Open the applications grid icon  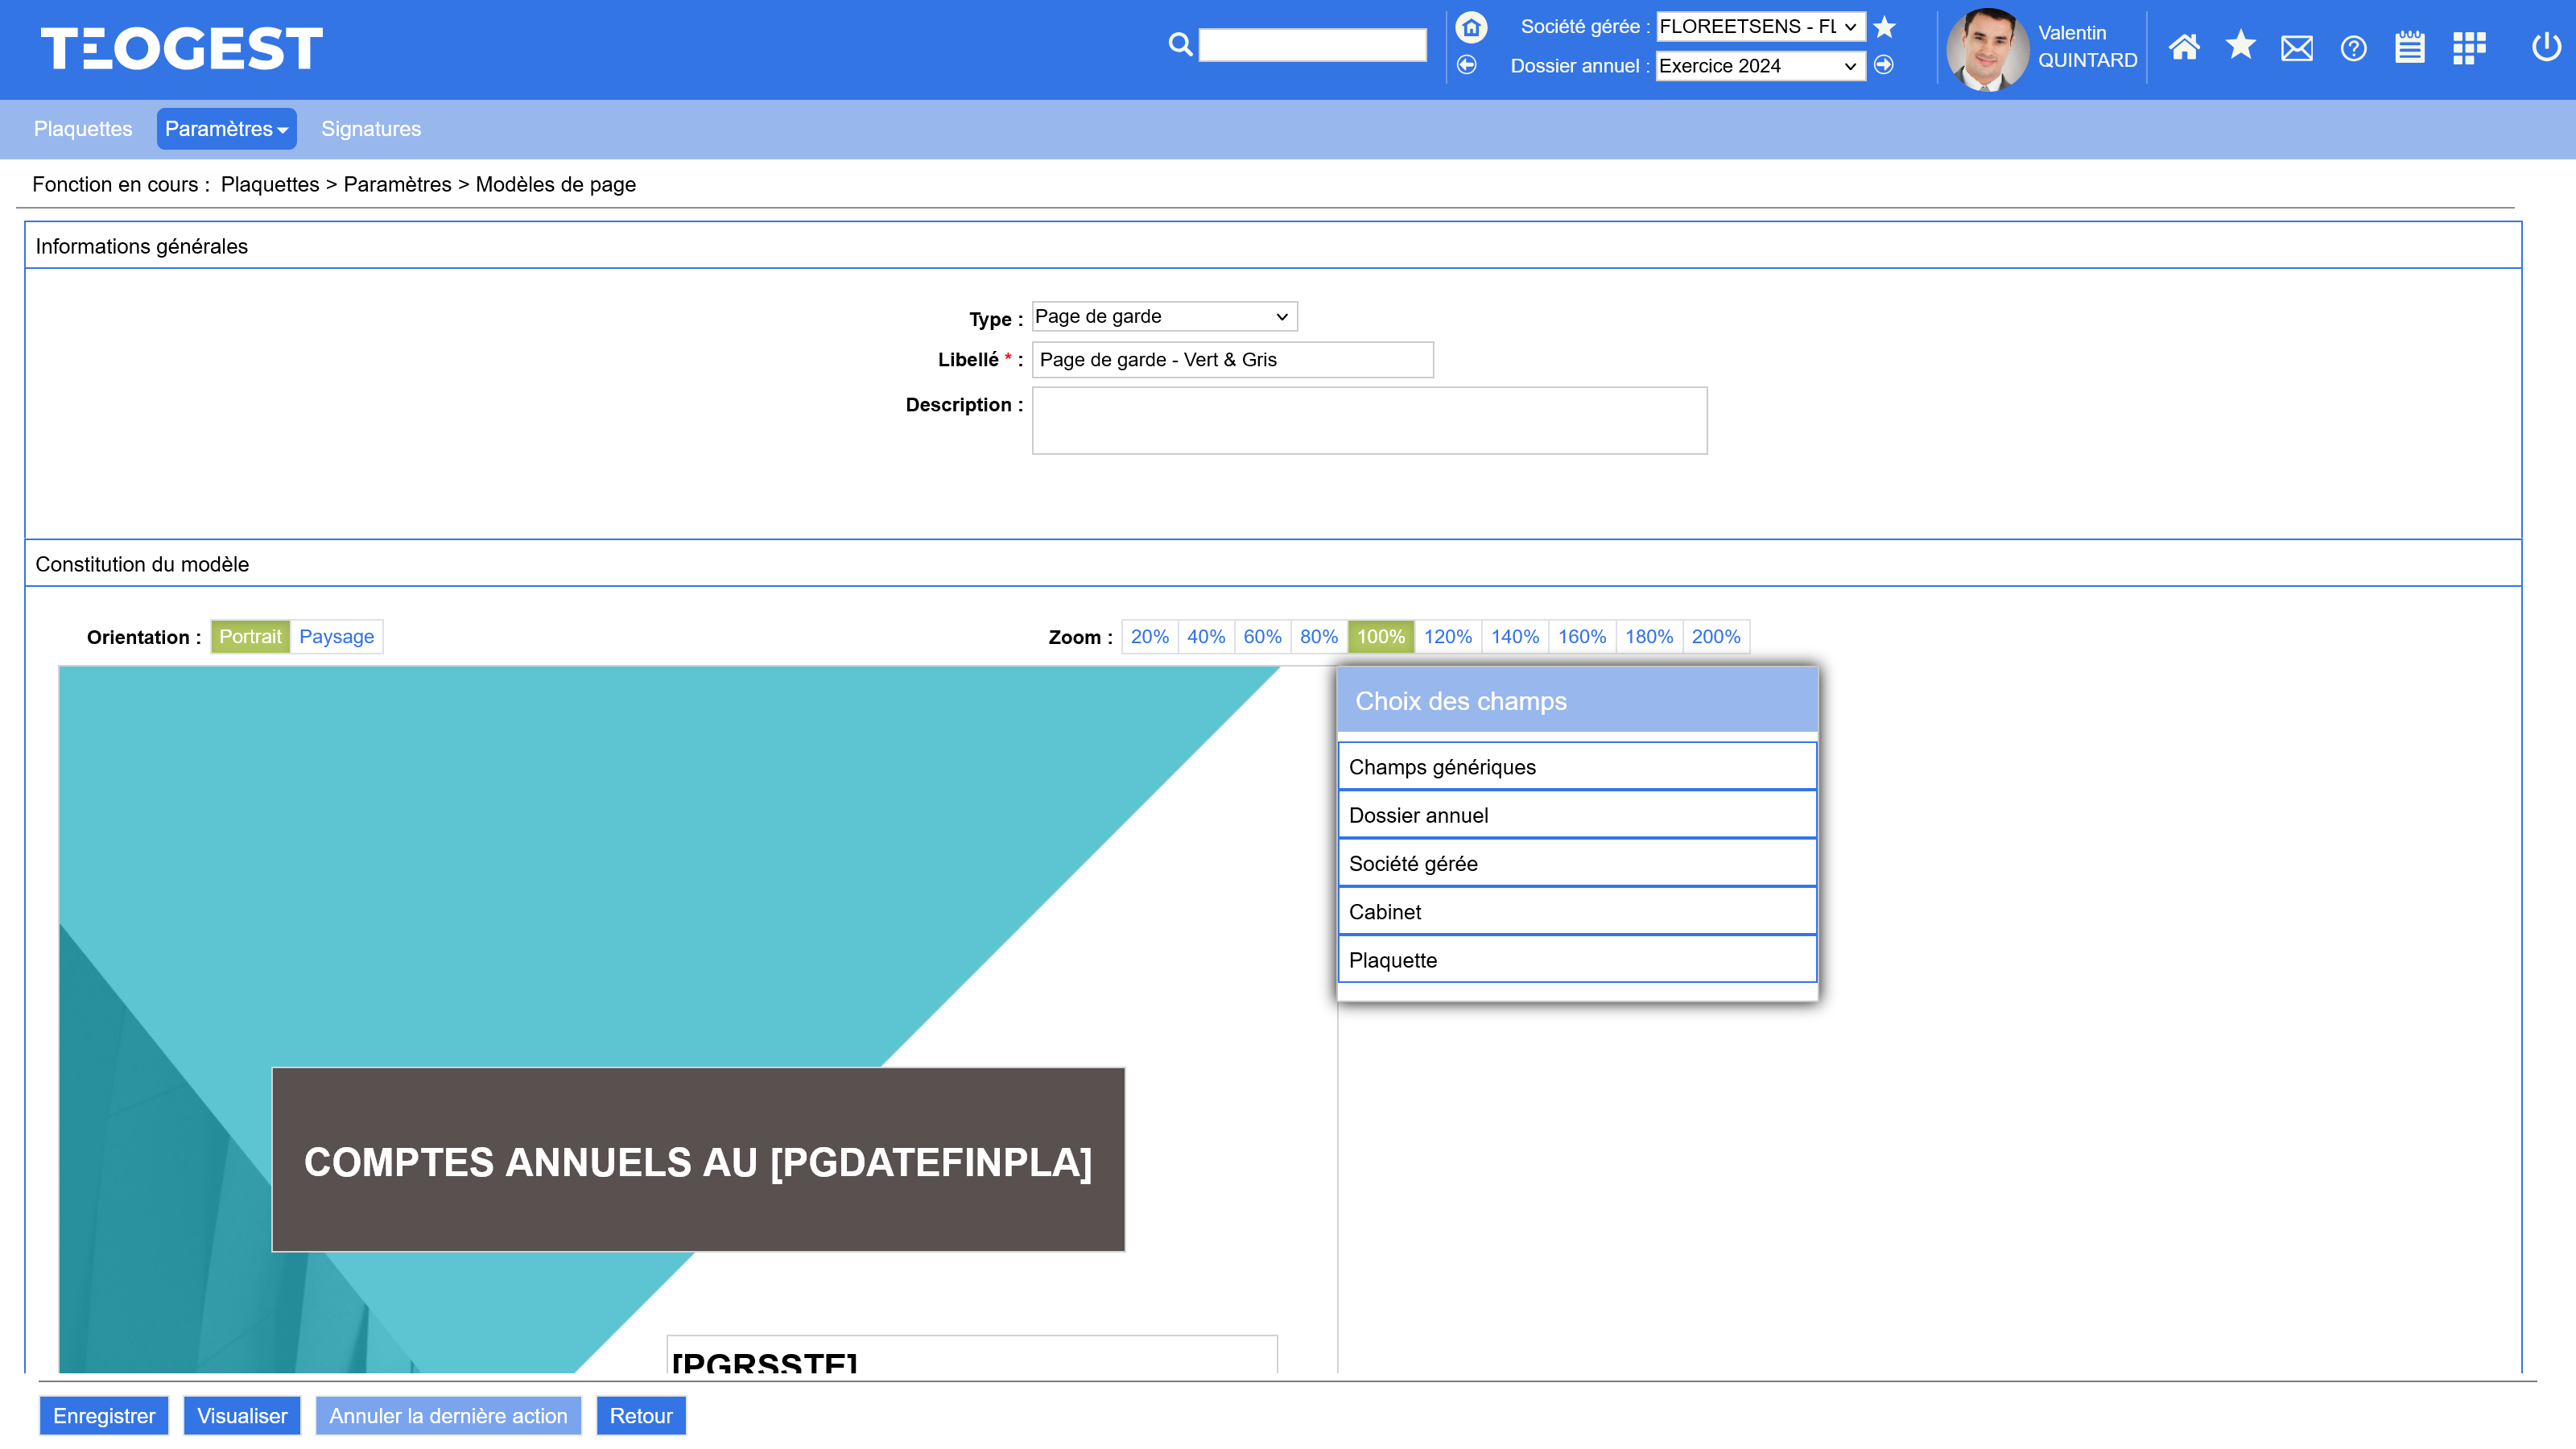coord(2468,47)
